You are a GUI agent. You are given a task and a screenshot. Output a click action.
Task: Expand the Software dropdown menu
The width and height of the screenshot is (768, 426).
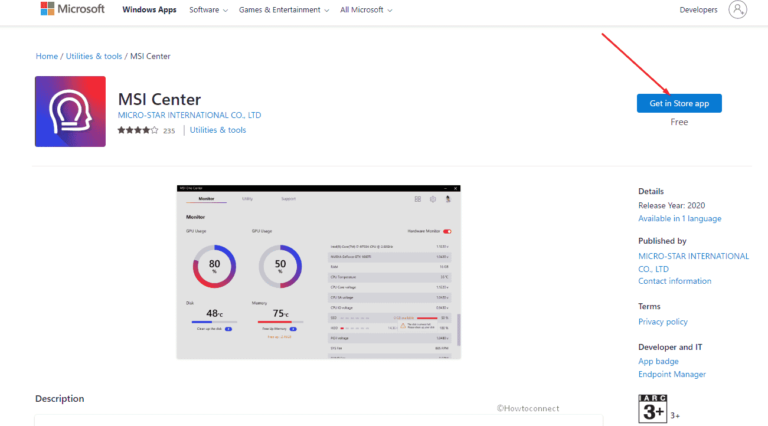(208, 10)
